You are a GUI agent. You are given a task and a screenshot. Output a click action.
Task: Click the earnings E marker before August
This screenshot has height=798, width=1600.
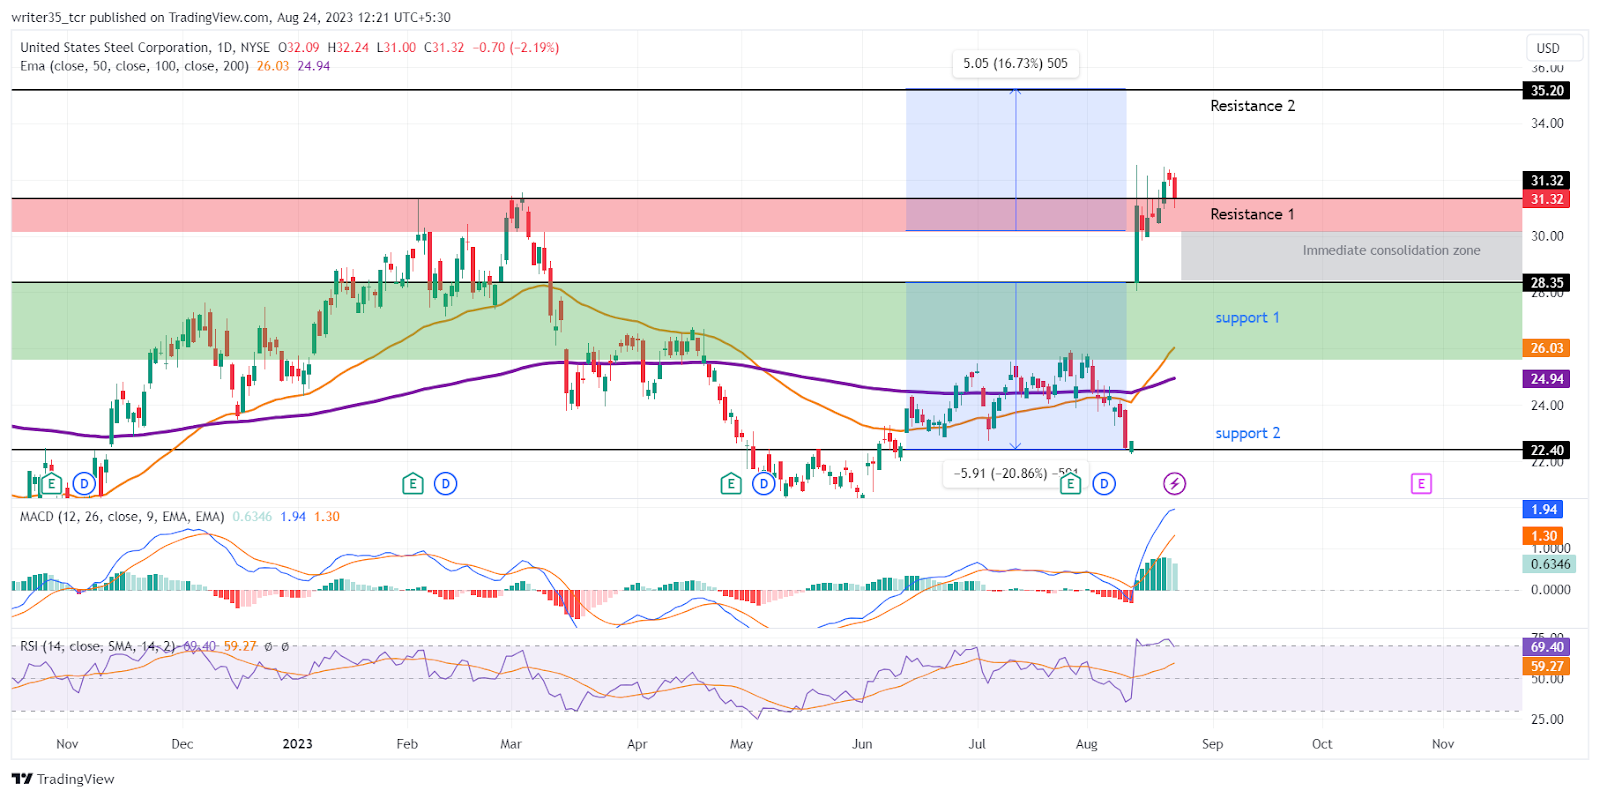pos(1070,484)
